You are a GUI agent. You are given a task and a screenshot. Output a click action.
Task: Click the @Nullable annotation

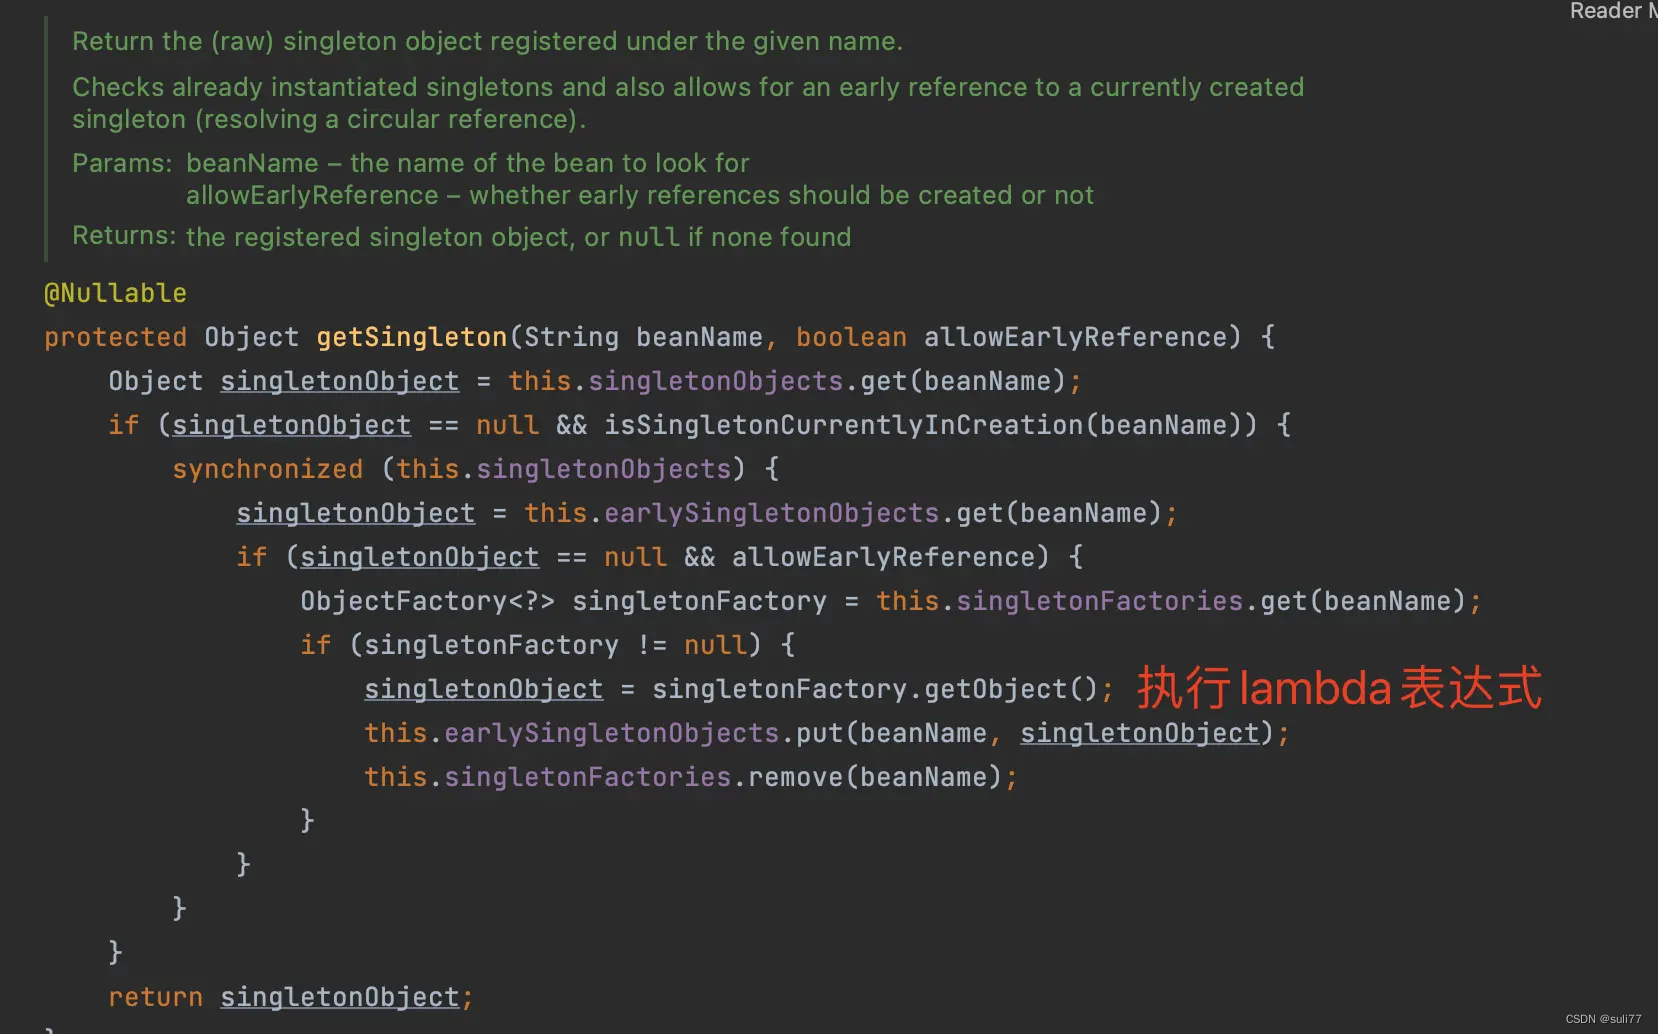click(115, 293)
